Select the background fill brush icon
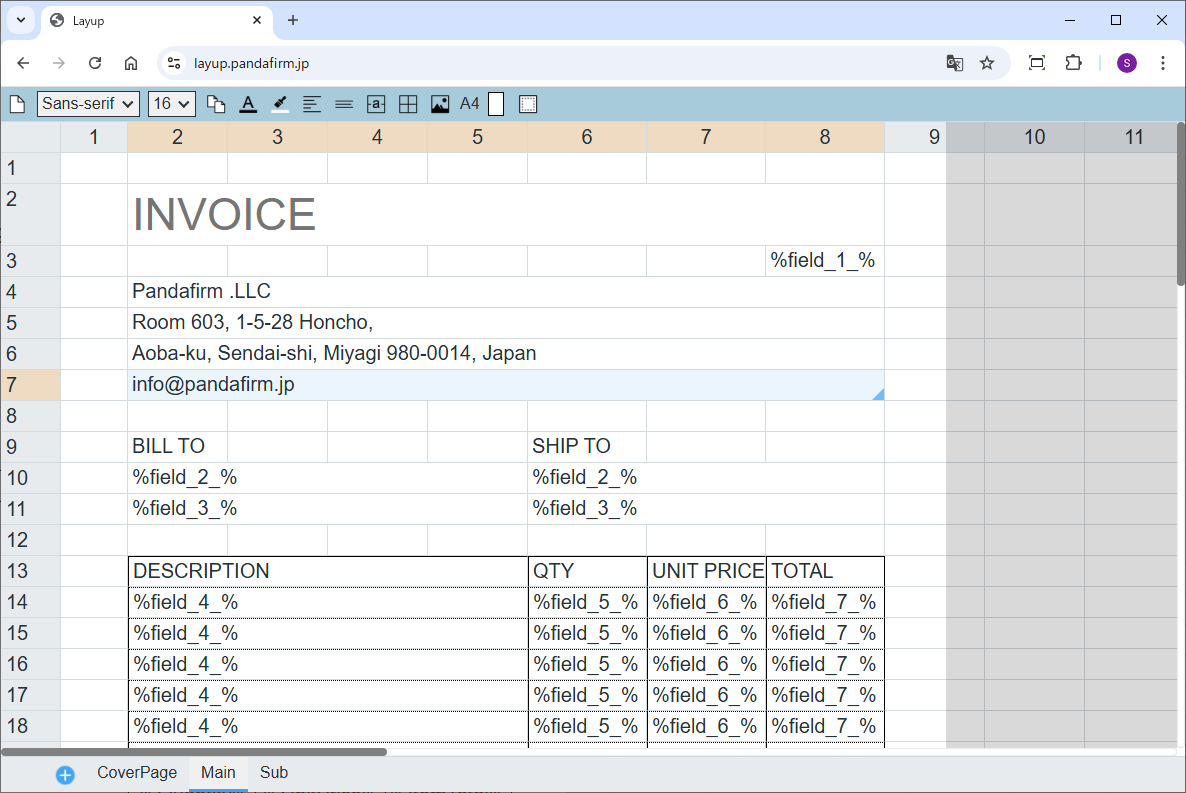The width and height of the screenshot is (1186, 793). 280,104
